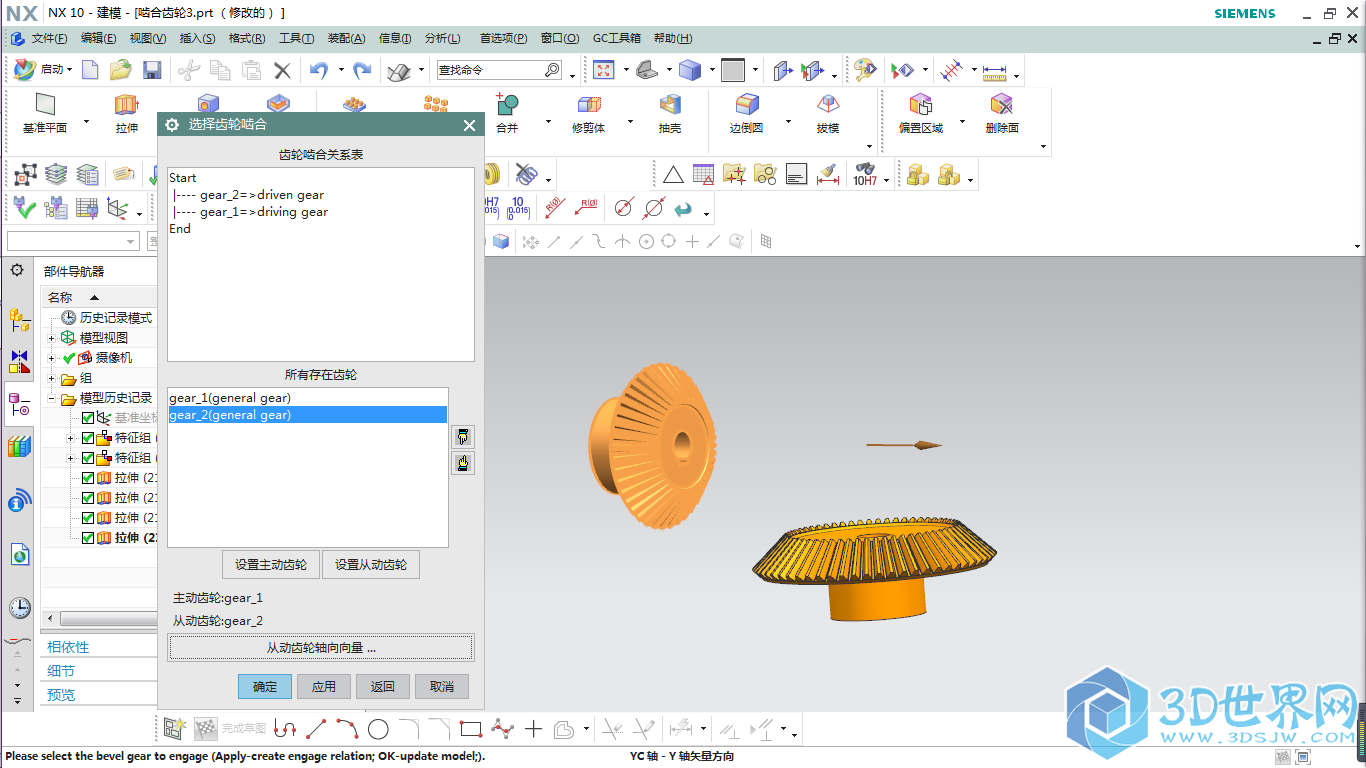
Task: Open the GC工具箱 menu
Action: 617,38
